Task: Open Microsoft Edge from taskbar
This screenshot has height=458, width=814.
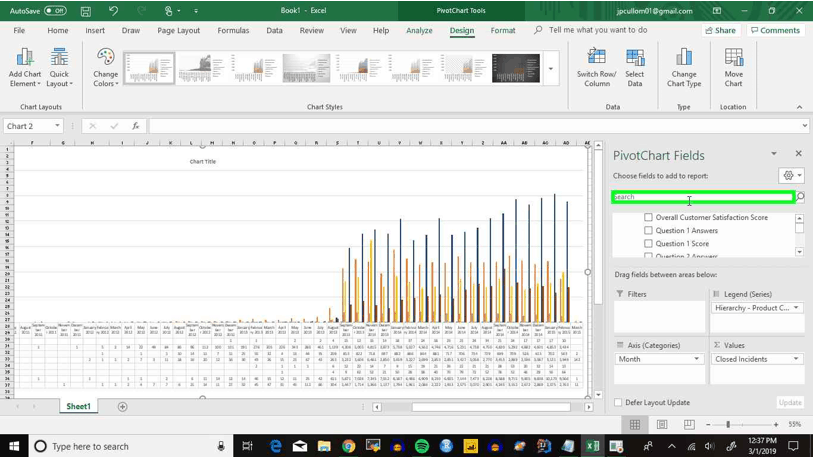Action: pos(276,446)
